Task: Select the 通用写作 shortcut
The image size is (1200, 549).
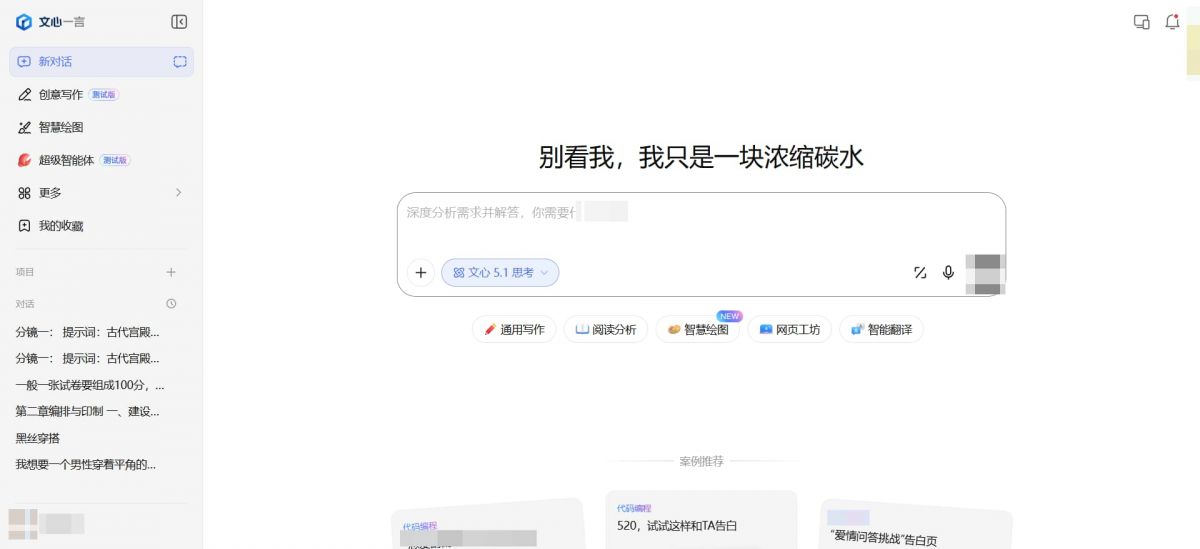Action: click(514, 330)
